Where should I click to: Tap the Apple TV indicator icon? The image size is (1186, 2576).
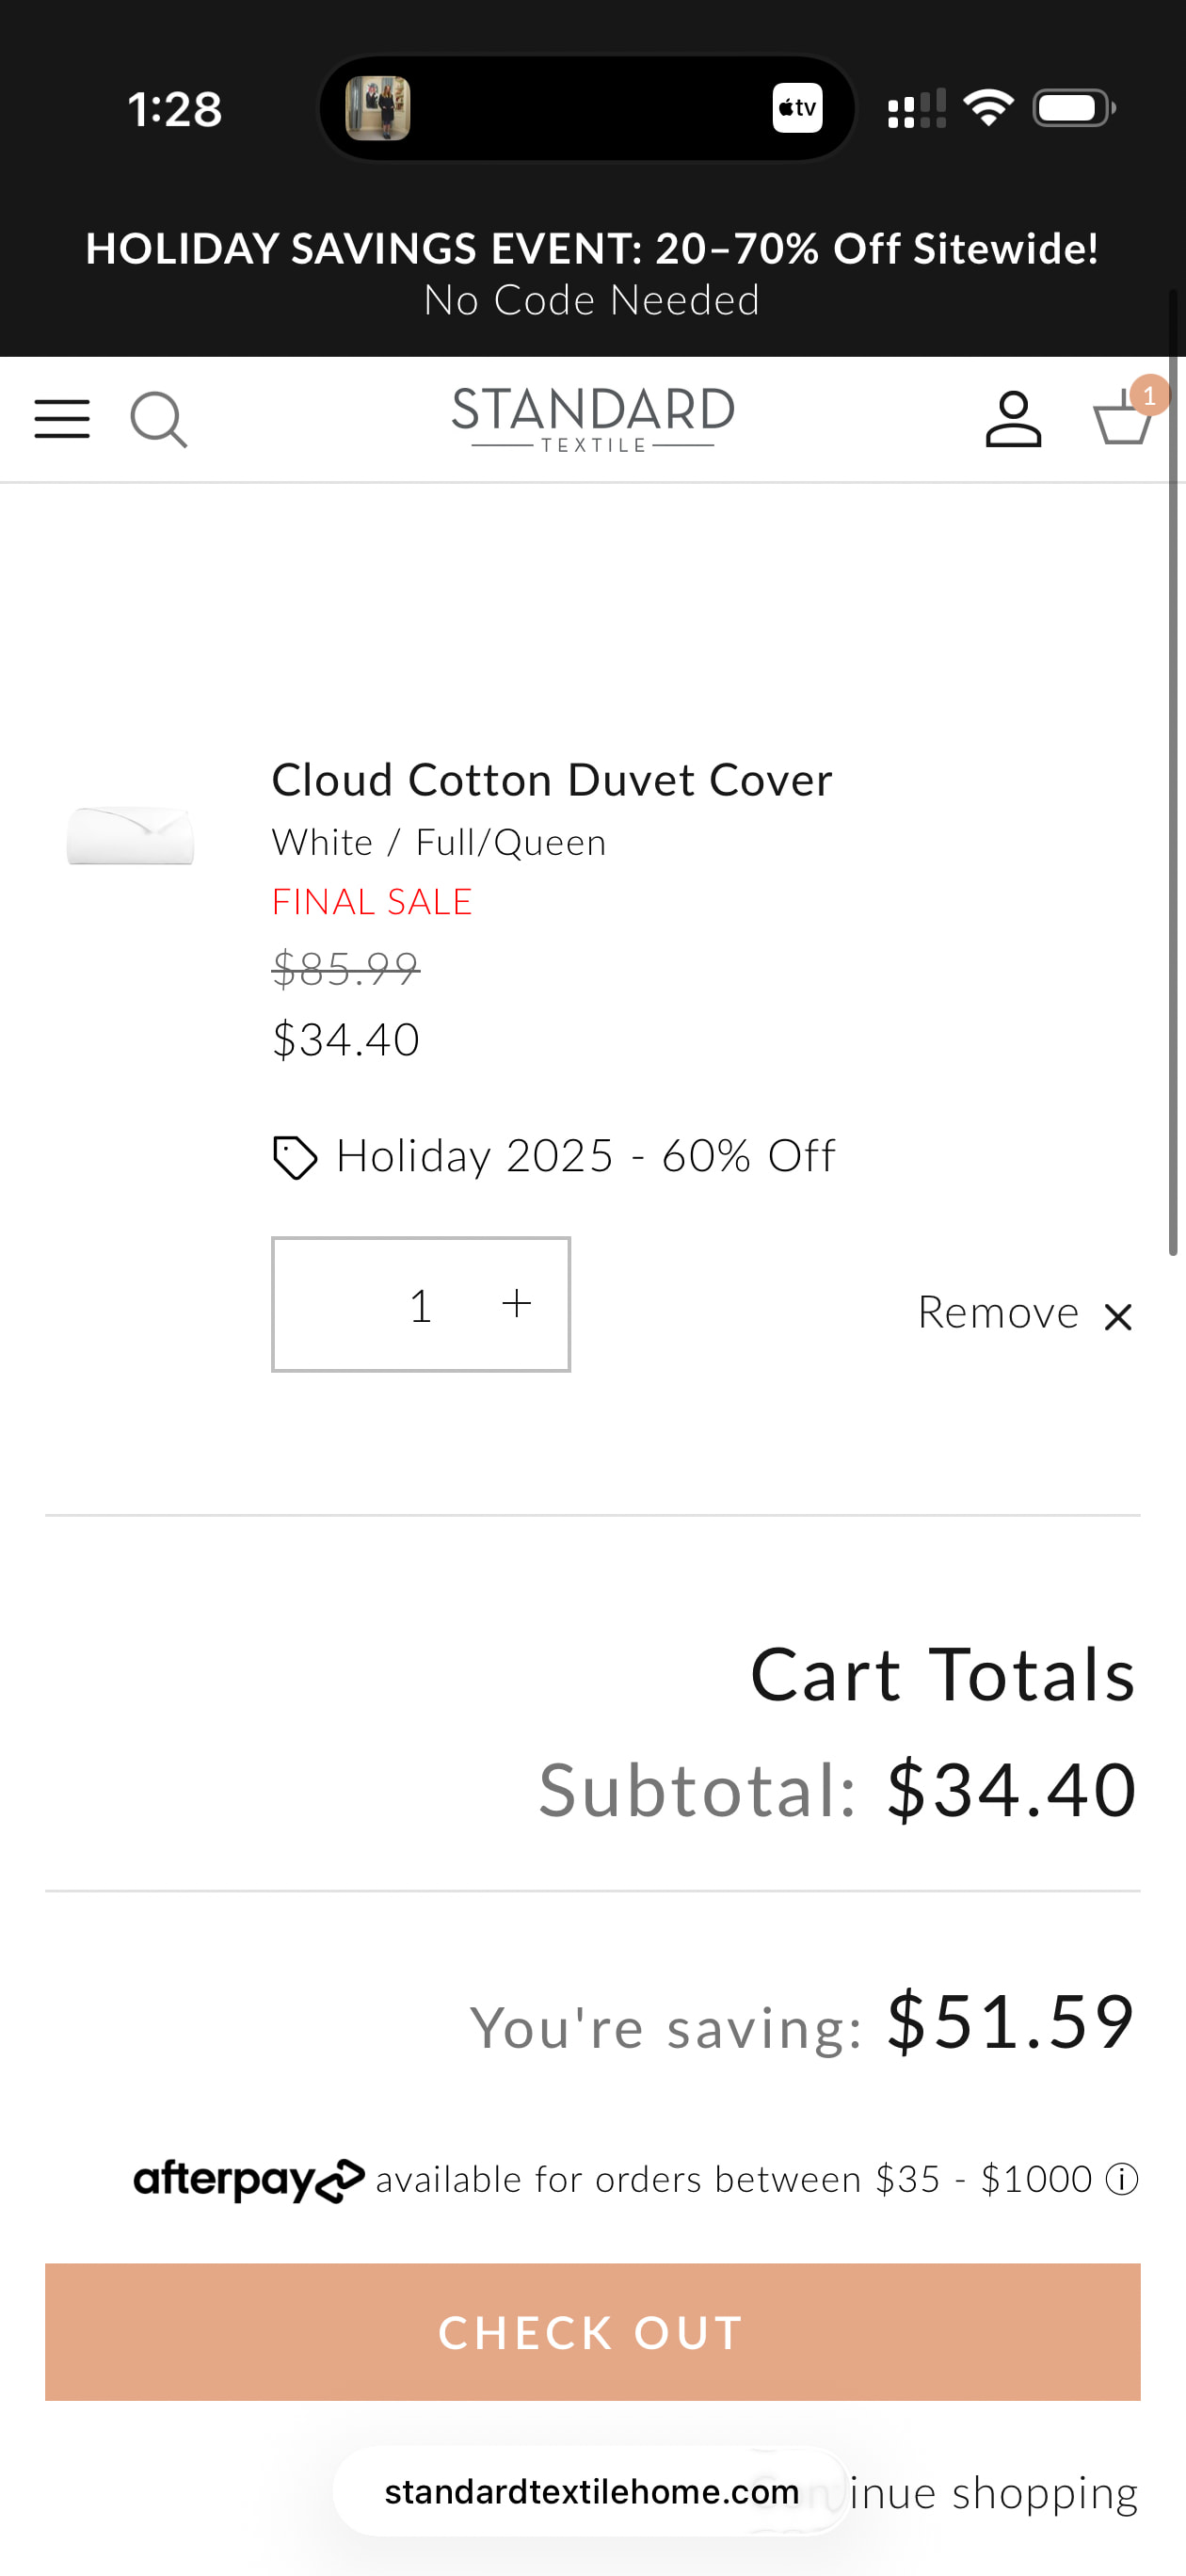[x=797, y=108]
